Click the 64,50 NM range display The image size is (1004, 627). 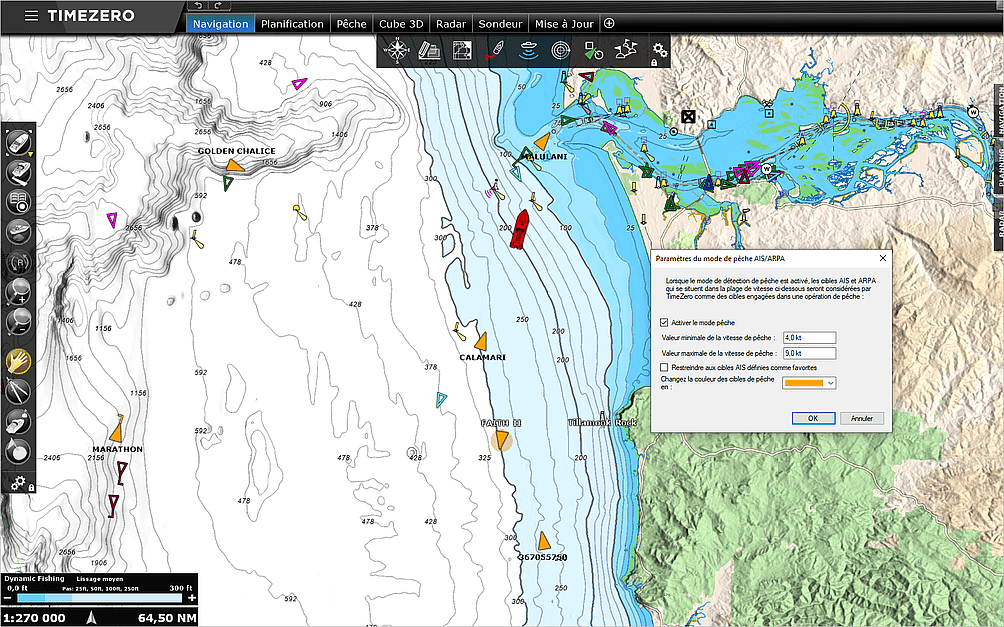(167, 618)
